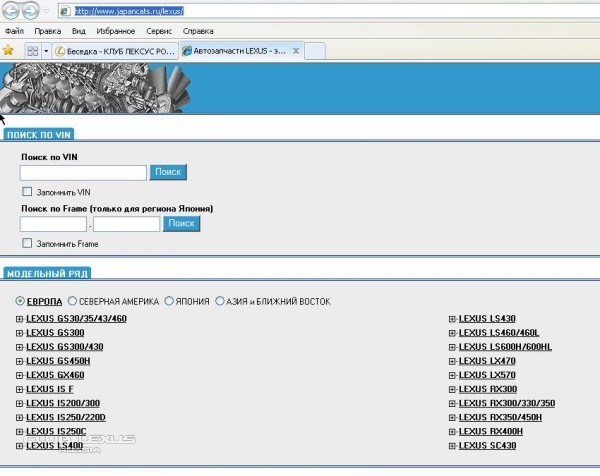Expand the LEXUS LS430 plus icon
This screenshot has width=600, height=476.
pyautogui.click(x=452, y=319)
